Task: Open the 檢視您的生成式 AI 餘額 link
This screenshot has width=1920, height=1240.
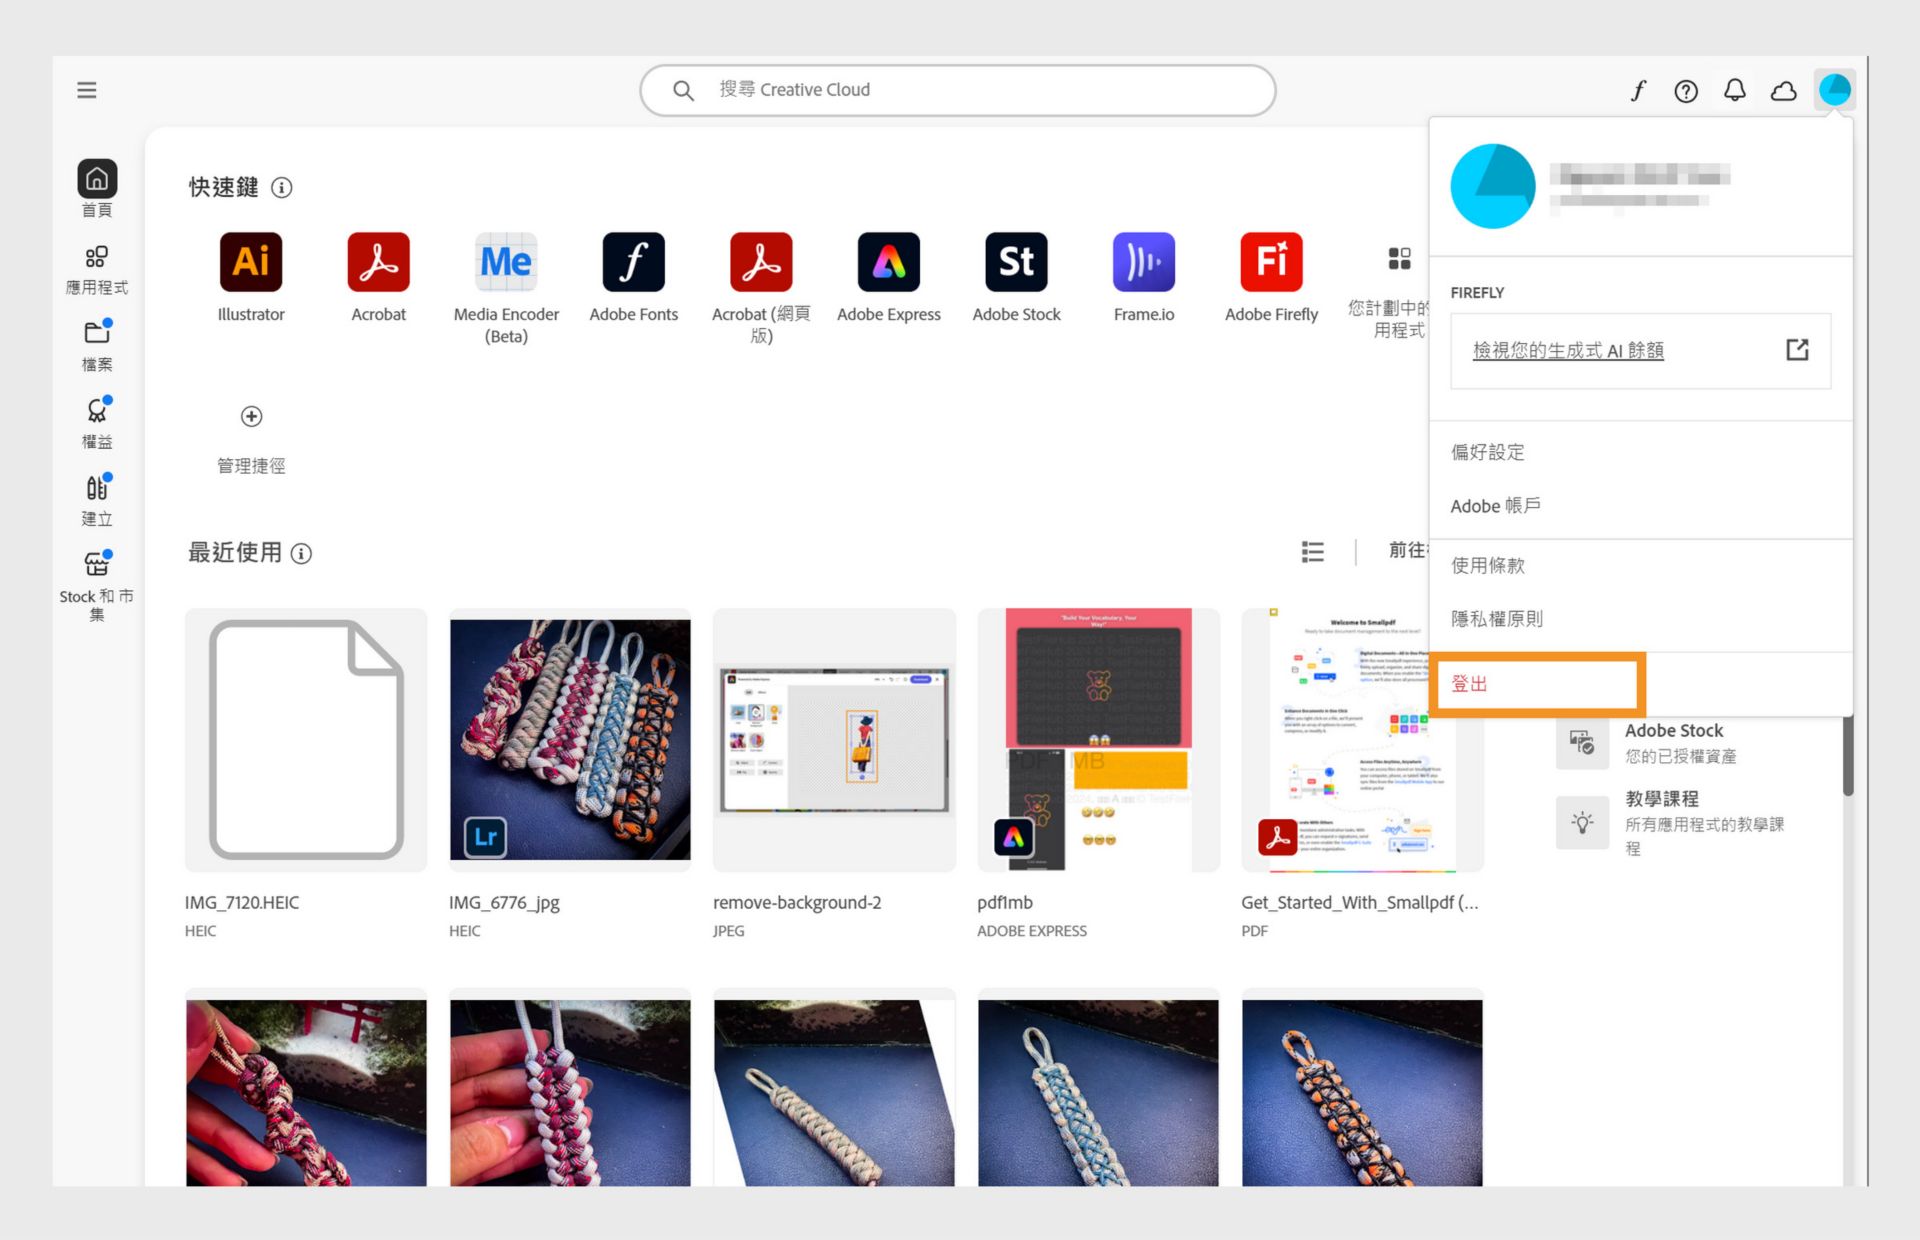Action: [x=1568, y=350]
